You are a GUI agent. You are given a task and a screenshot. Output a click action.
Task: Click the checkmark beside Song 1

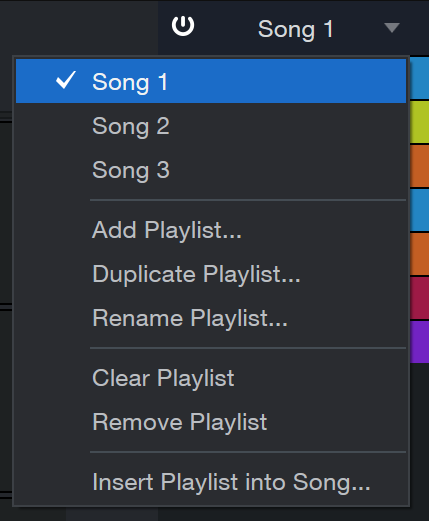click(66, 80)
